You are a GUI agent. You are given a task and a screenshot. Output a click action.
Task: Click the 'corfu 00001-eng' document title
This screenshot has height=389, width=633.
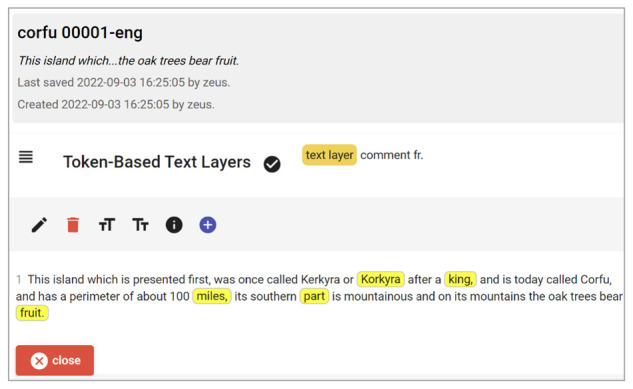click(x=80, y=32)
